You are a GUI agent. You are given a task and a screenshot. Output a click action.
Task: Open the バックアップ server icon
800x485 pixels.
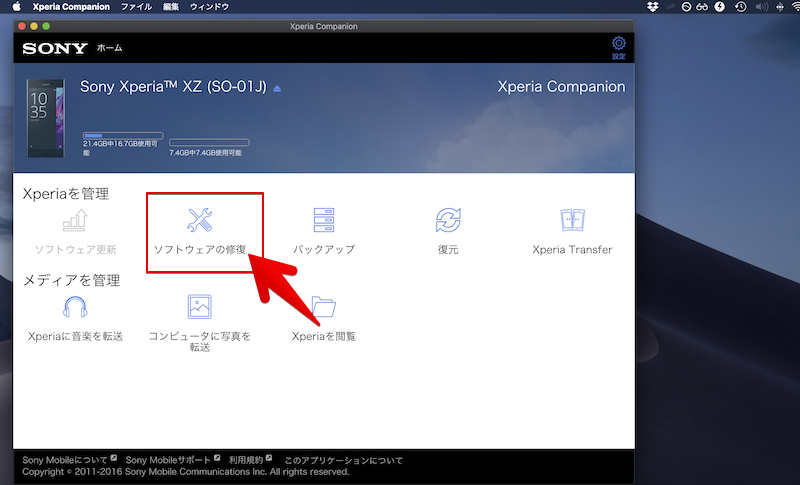point(324,221)
